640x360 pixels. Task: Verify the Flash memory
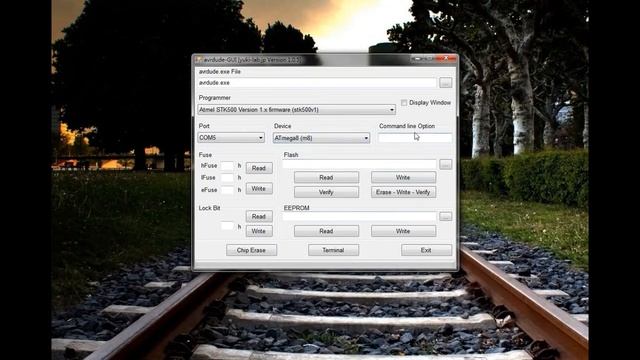point(326,192)
